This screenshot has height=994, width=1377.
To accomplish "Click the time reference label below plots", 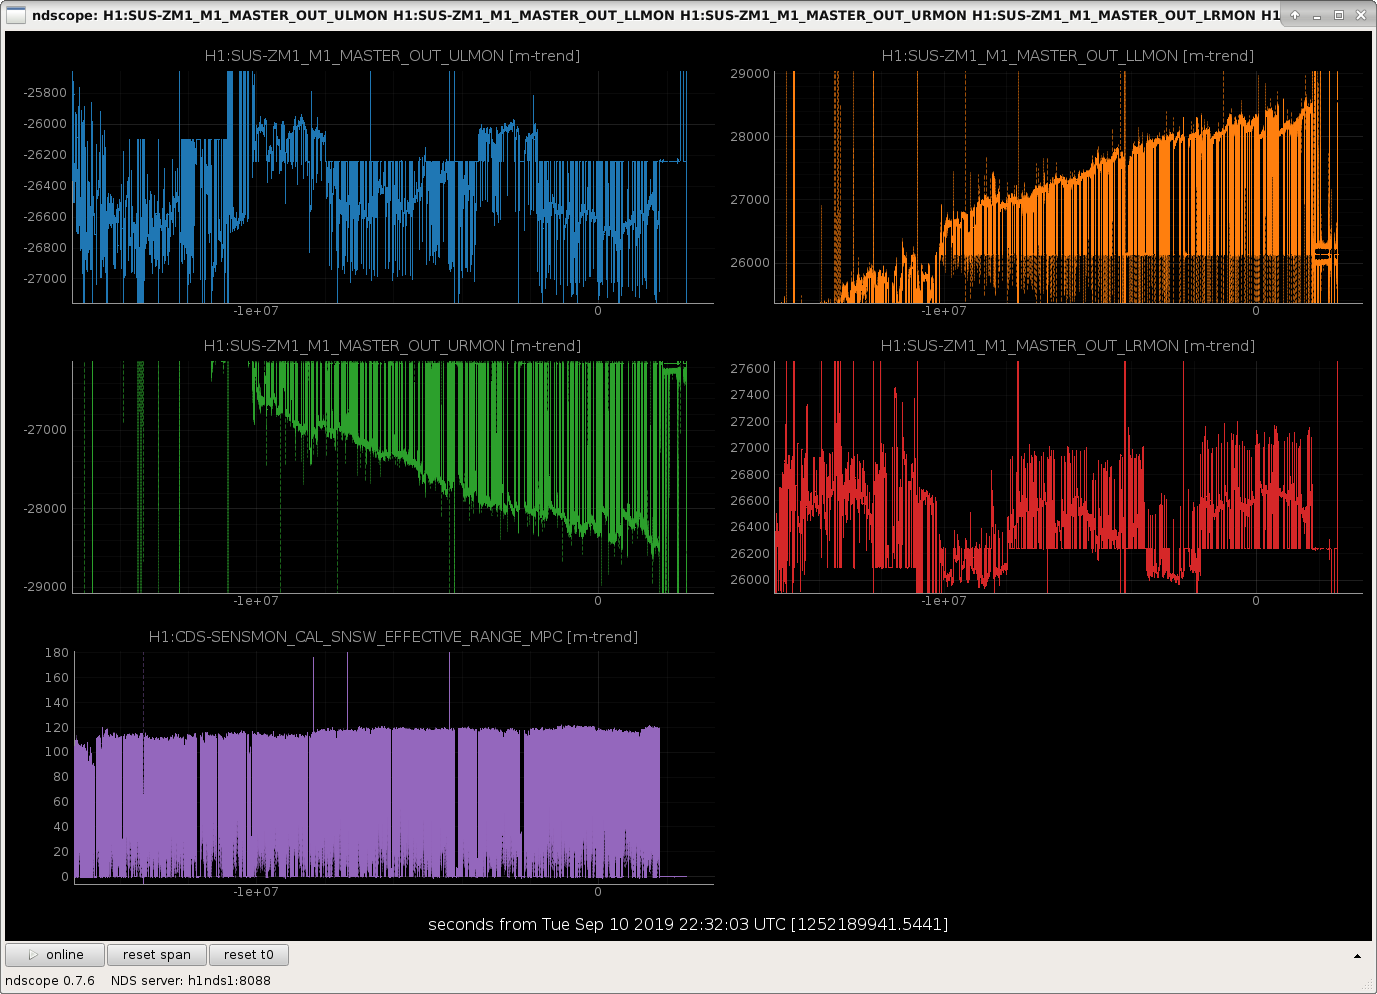I will pyautogui.click(x=688, y=924).
